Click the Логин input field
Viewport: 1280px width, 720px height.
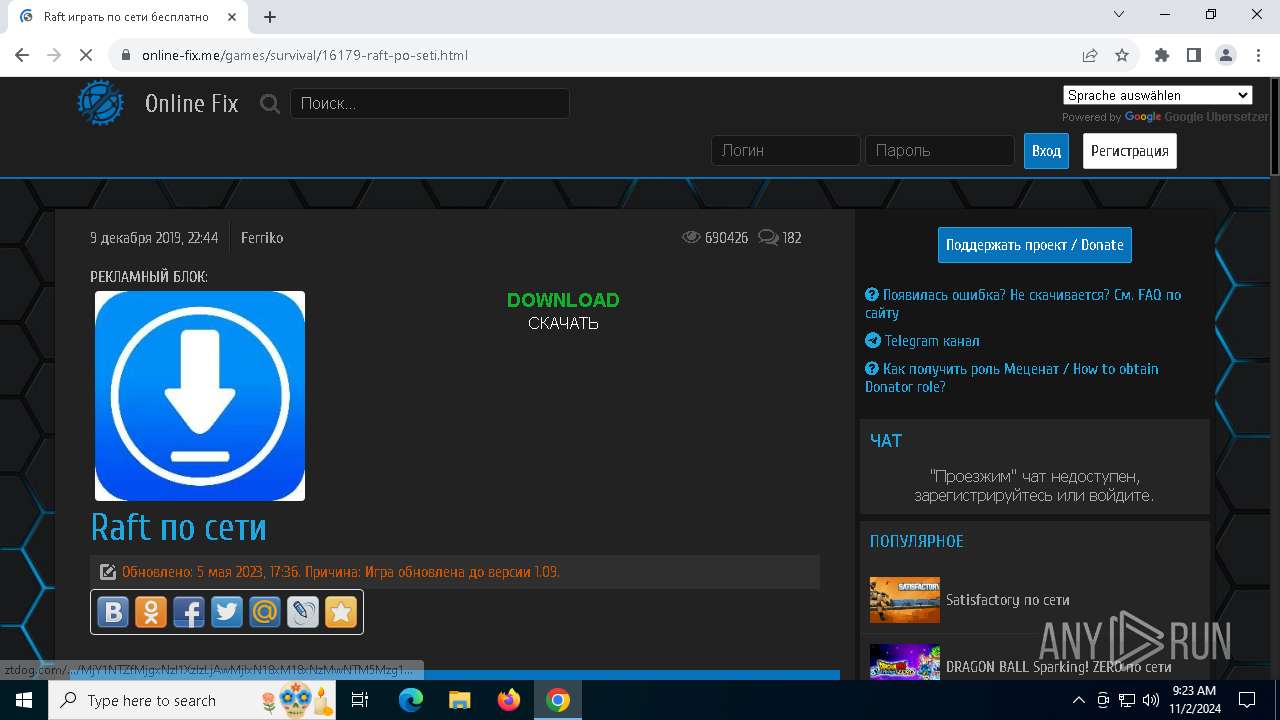pyautogui.click(x=786, y=150)
